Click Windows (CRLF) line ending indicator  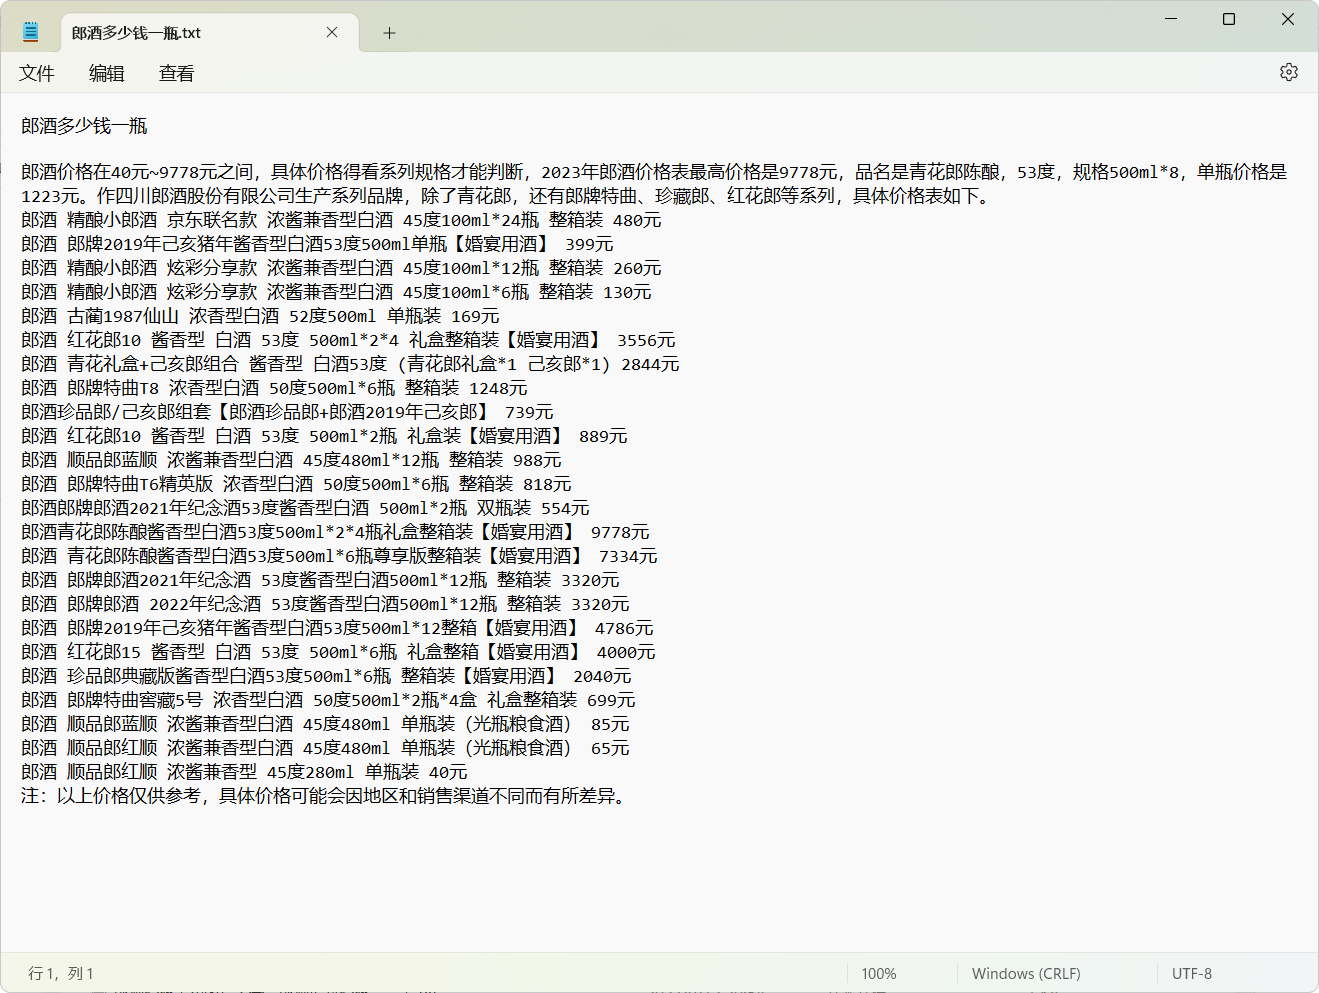1026,973
